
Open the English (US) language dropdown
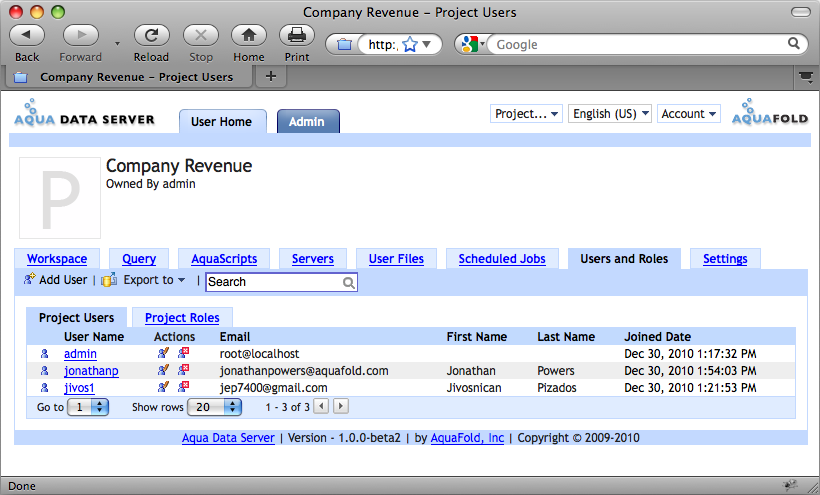(610, 113)
